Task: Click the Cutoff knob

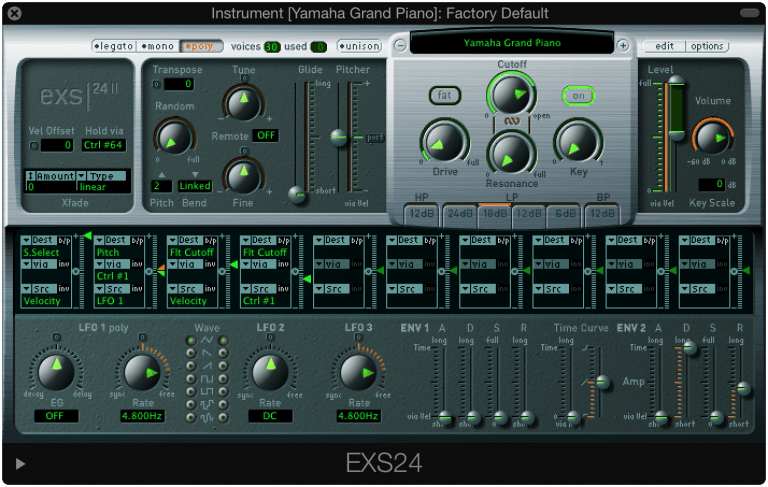Action: pyautogui.click(x=511, y=94)
